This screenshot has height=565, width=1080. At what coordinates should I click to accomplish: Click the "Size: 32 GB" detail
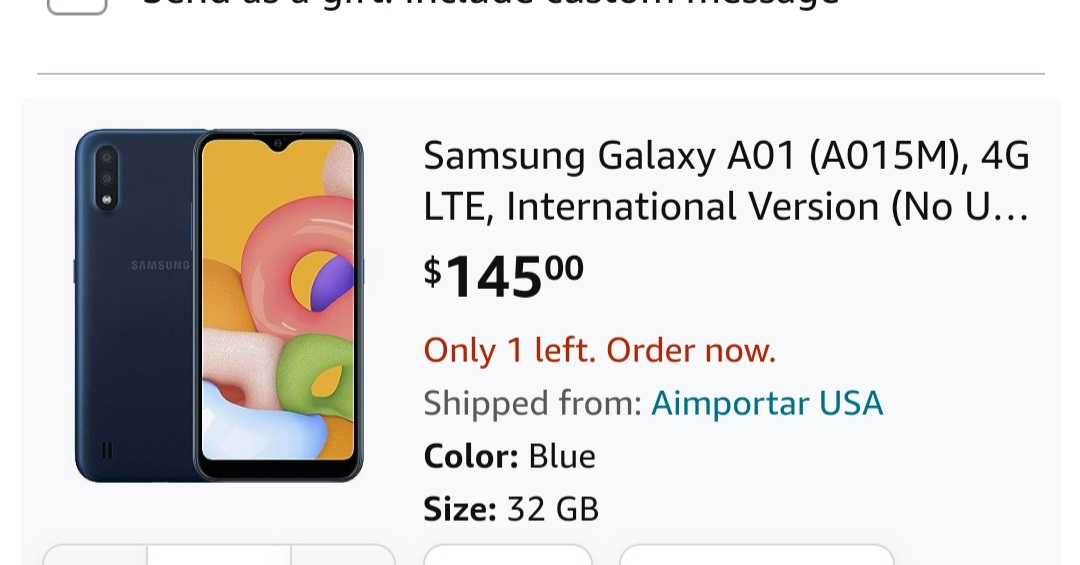point(511,509)
